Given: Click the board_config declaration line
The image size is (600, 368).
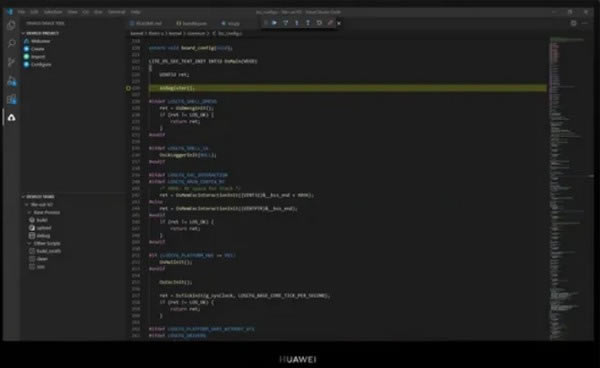Looking at the screenshot, I should [191, 48].
